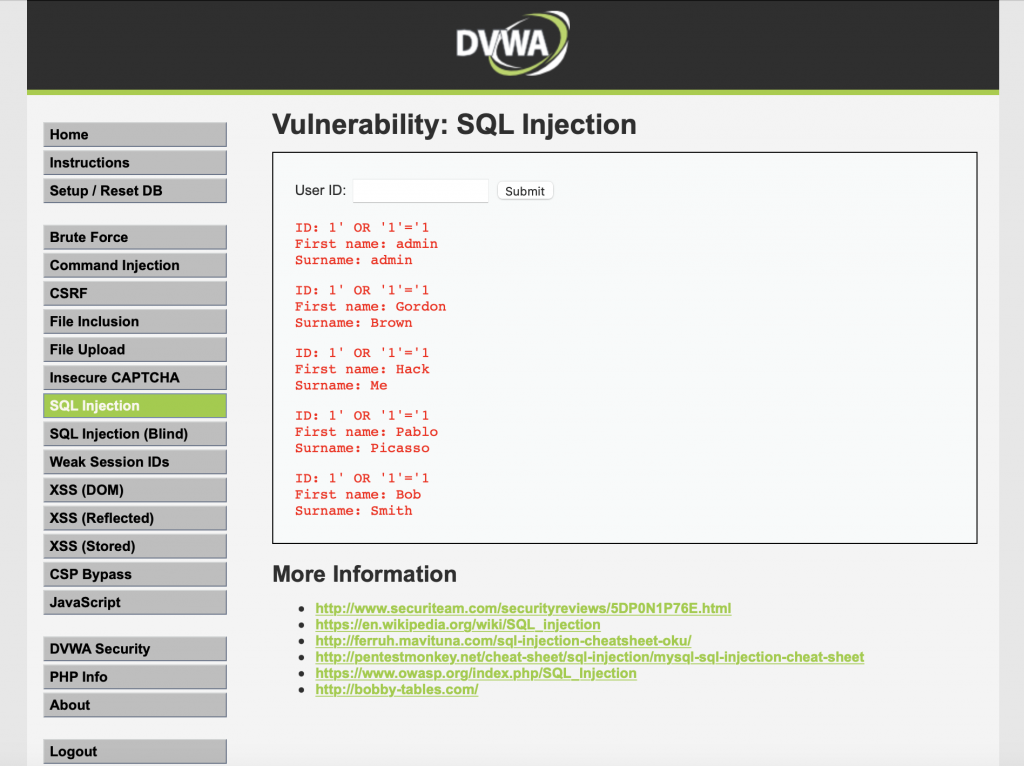Navigate to CSP Bypass
The width and height of the screenshot is (1024, 766).
pyautogui.click(x=135, y=574)
